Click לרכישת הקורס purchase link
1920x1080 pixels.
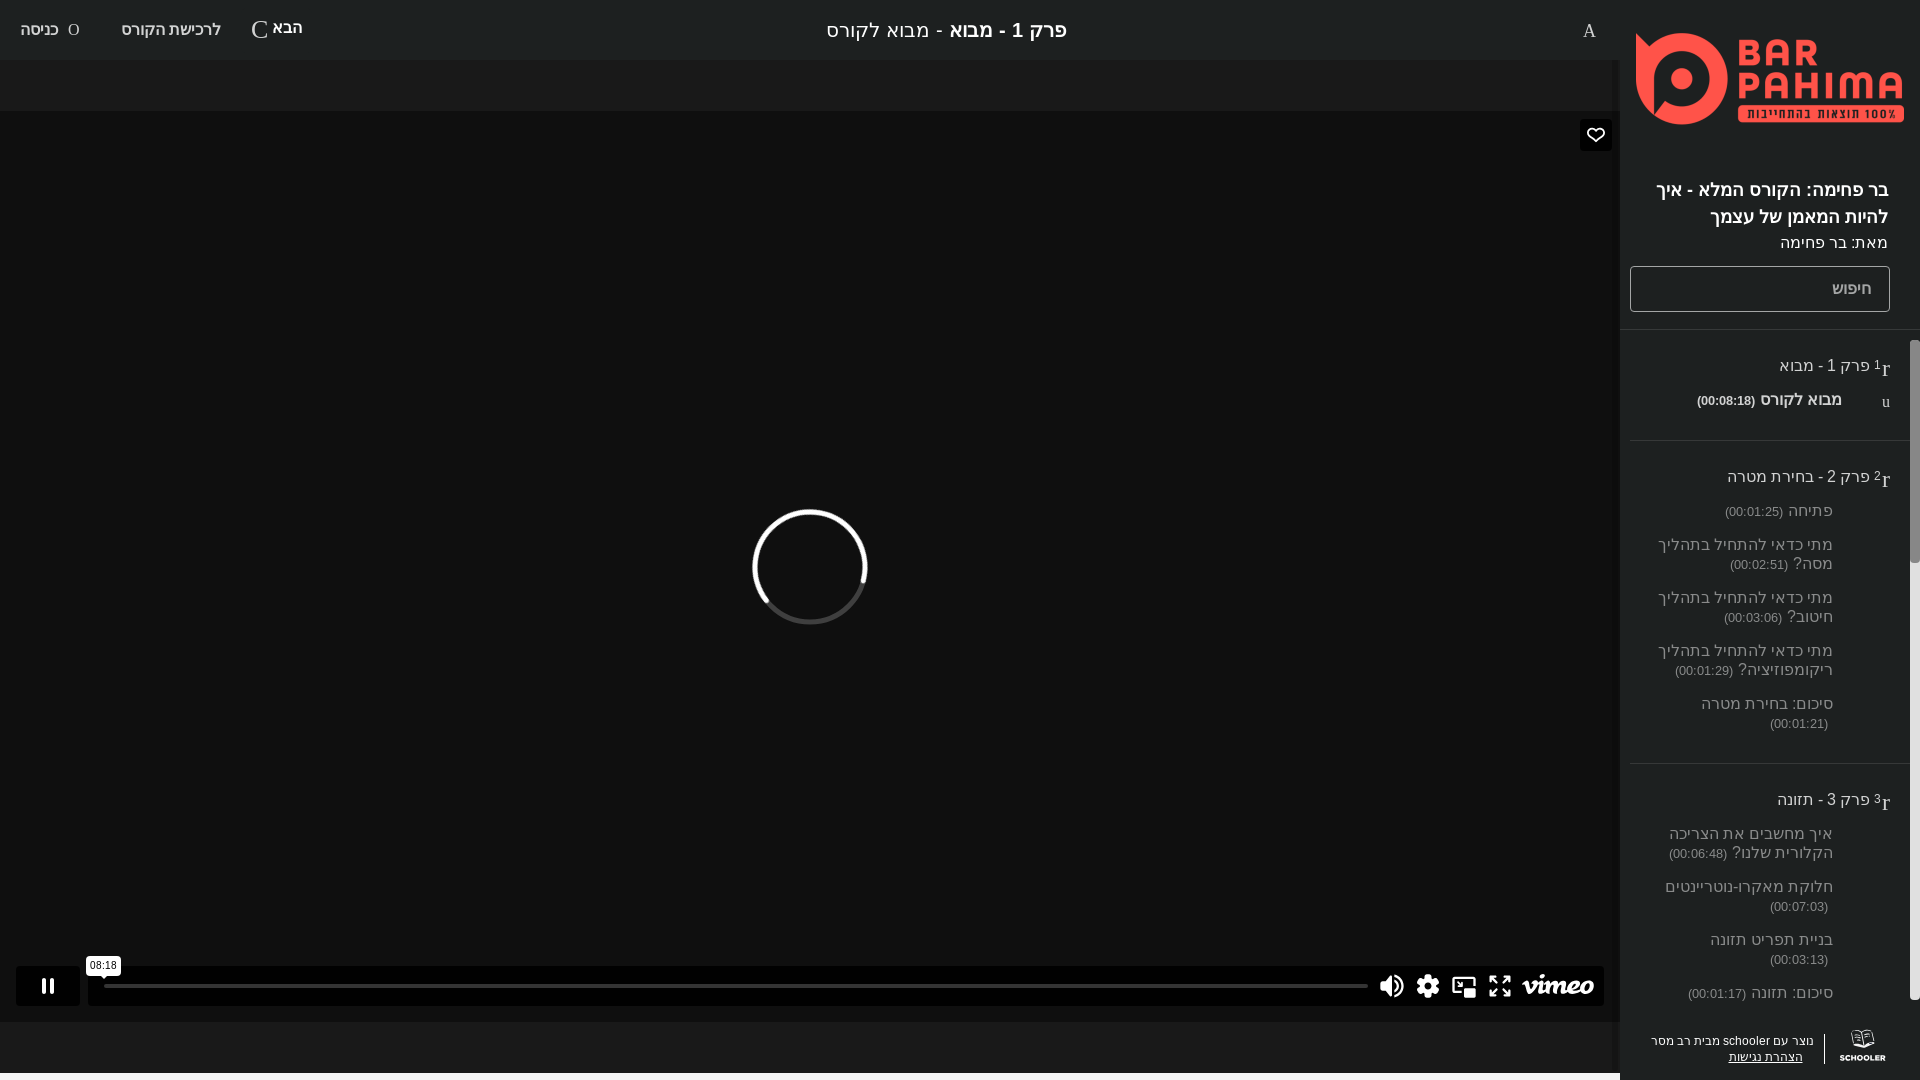[x=171, y=29]
